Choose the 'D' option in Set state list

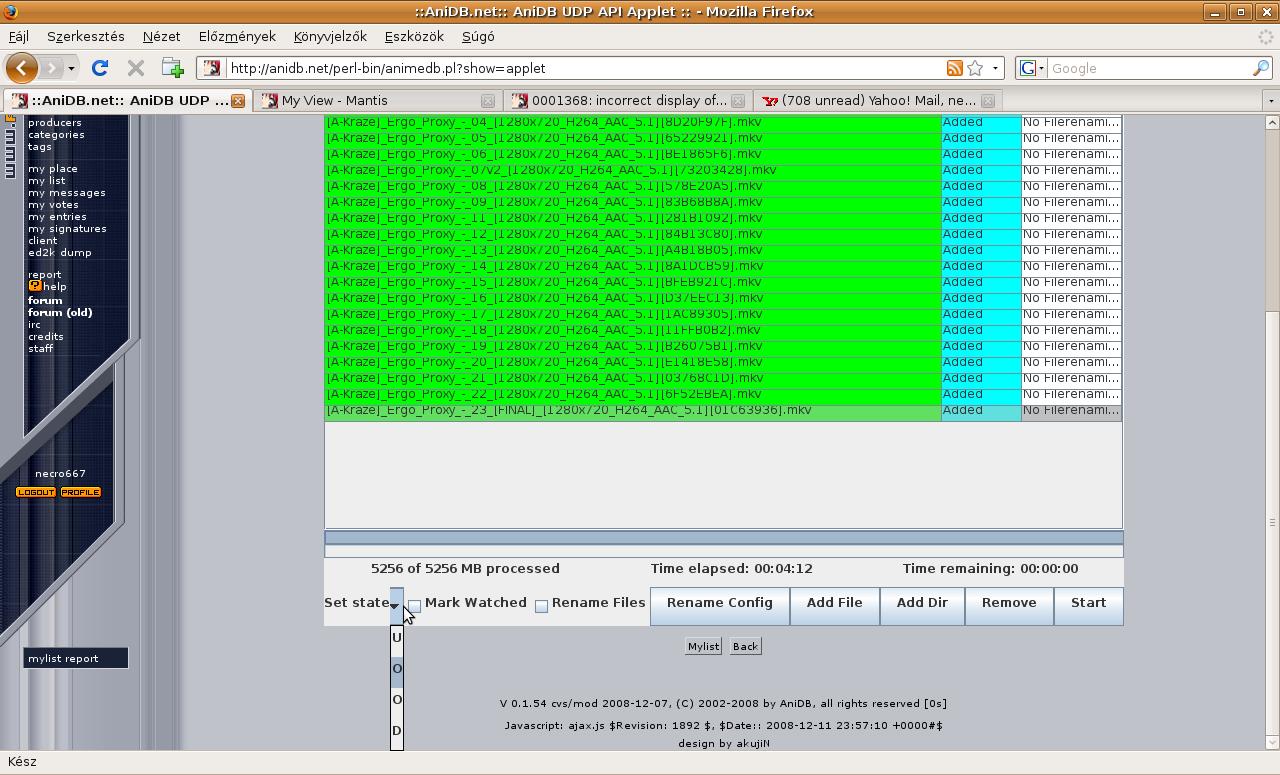(x=397, y=731)
